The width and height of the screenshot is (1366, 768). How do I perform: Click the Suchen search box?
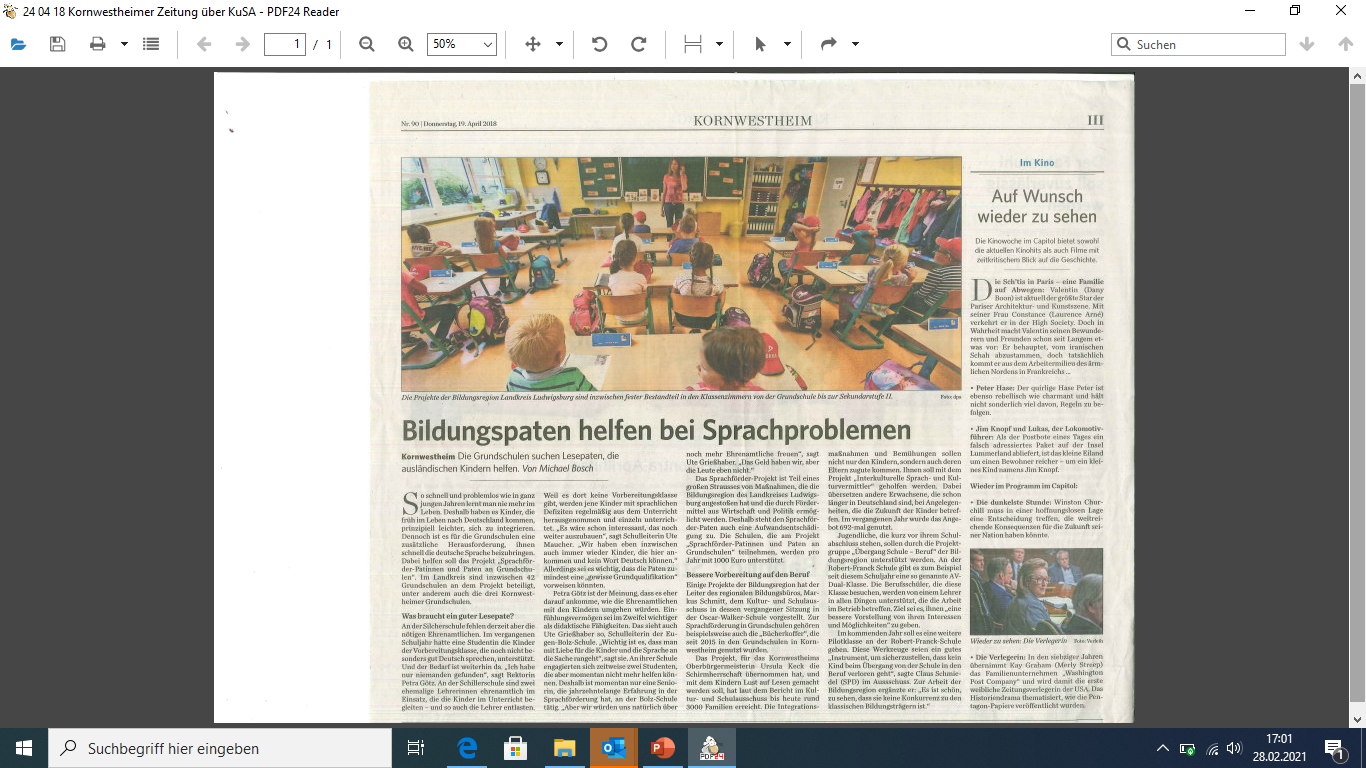1207,44
